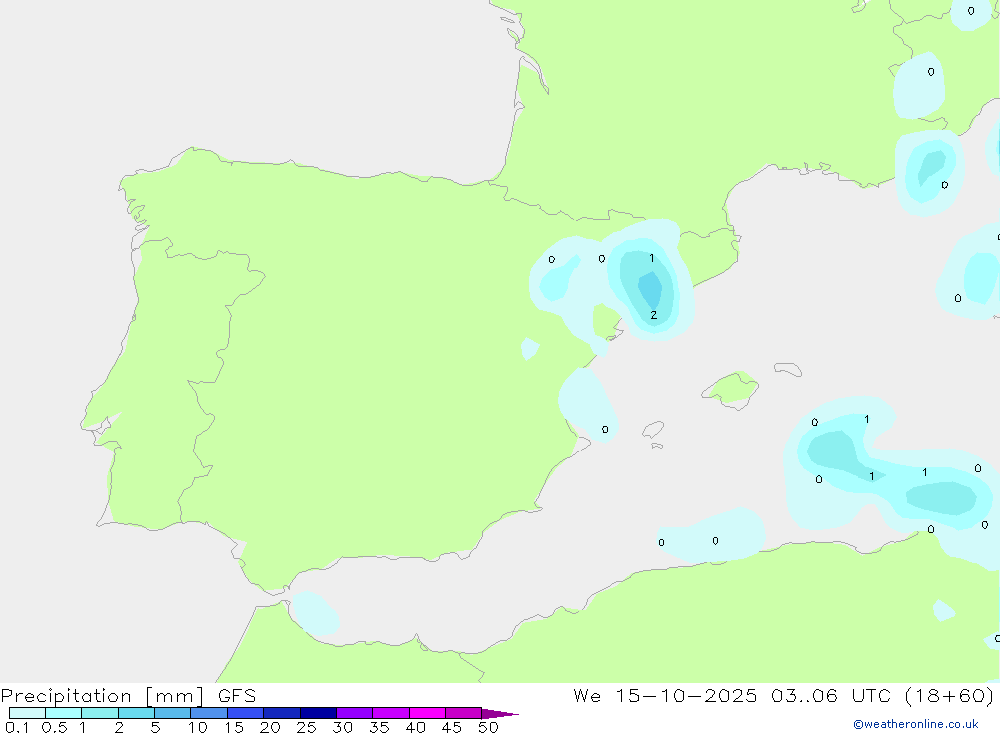
Task: Click the 'Precipitation [mm]' title text
Action: point(102,696)
